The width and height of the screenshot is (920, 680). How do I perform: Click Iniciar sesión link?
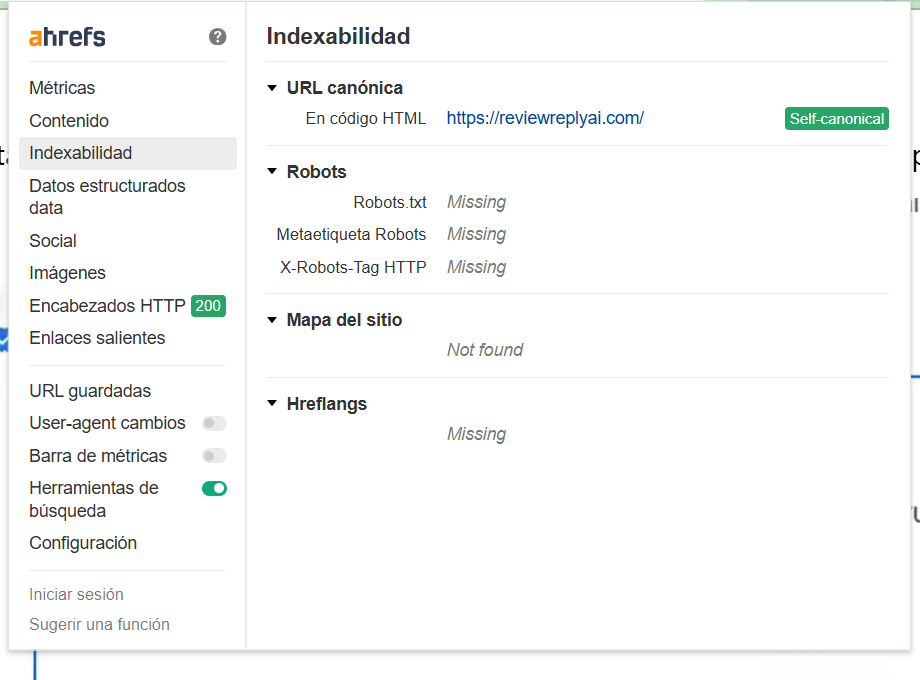click(76, 594)
